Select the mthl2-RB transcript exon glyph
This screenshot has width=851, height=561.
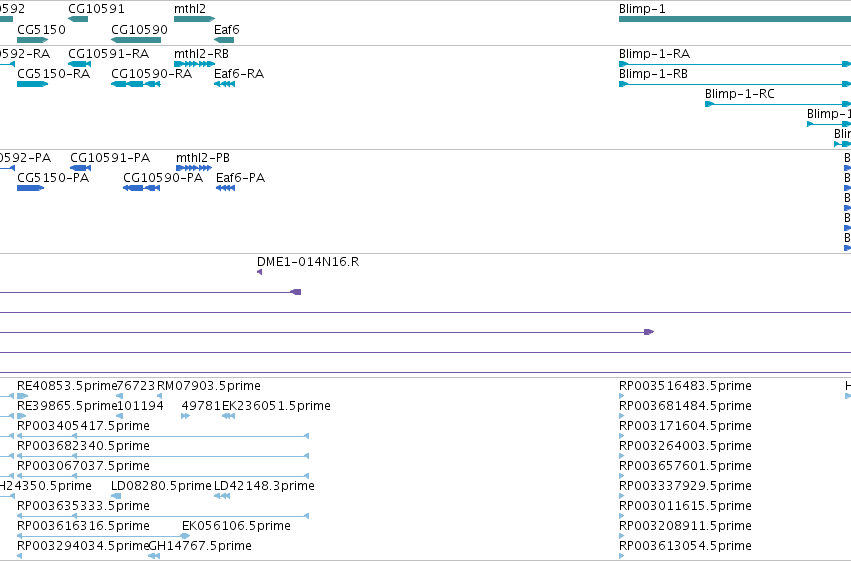click(x=194, y=64)
